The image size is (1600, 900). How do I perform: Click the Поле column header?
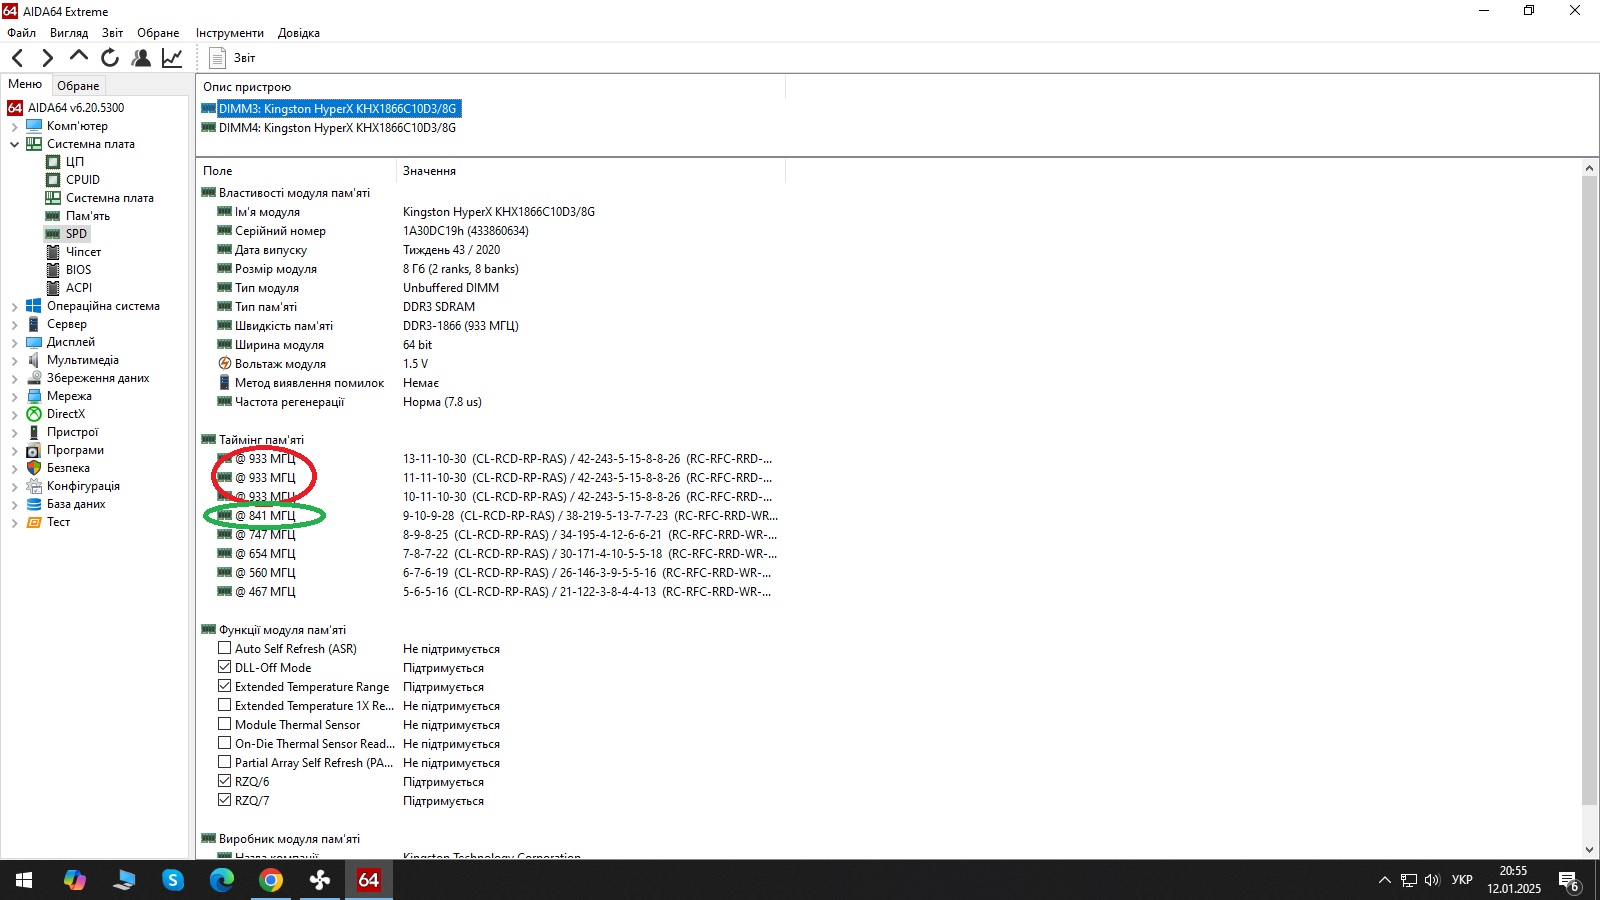[296, 171]
